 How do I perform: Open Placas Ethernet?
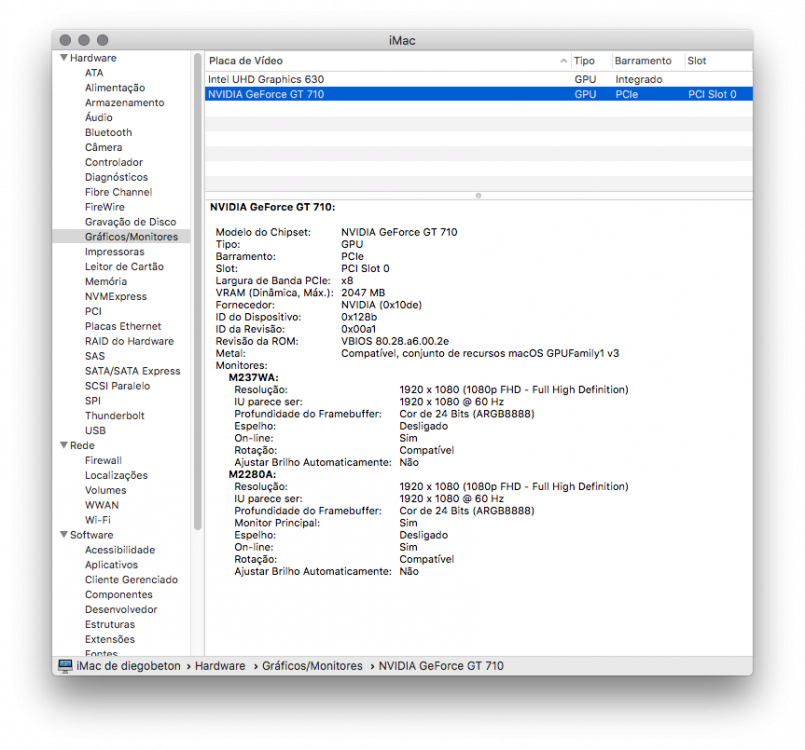point(123,326)
